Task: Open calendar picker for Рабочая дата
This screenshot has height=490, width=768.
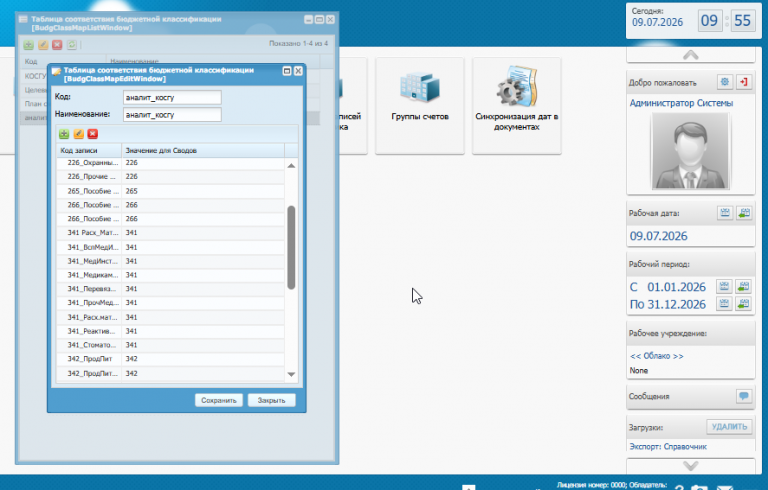Action: coord(725,213)
